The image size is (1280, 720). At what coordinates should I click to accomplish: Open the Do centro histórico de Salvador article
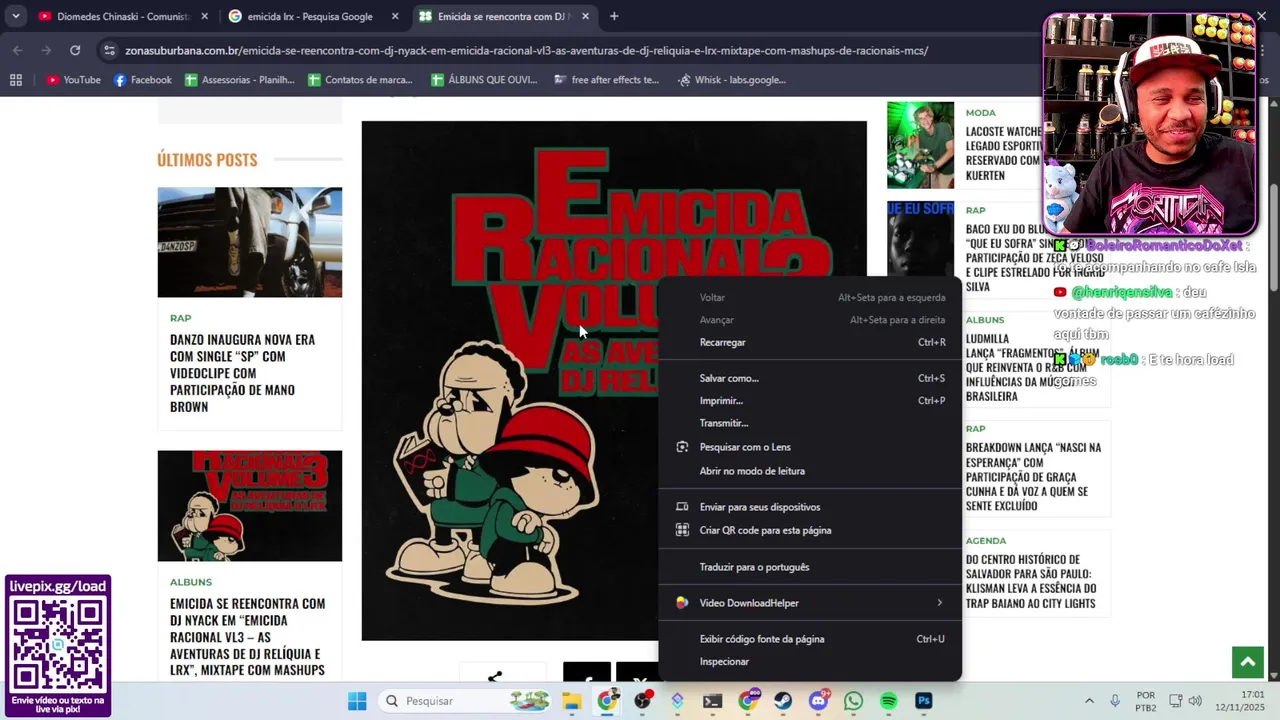pos(1031,581)
